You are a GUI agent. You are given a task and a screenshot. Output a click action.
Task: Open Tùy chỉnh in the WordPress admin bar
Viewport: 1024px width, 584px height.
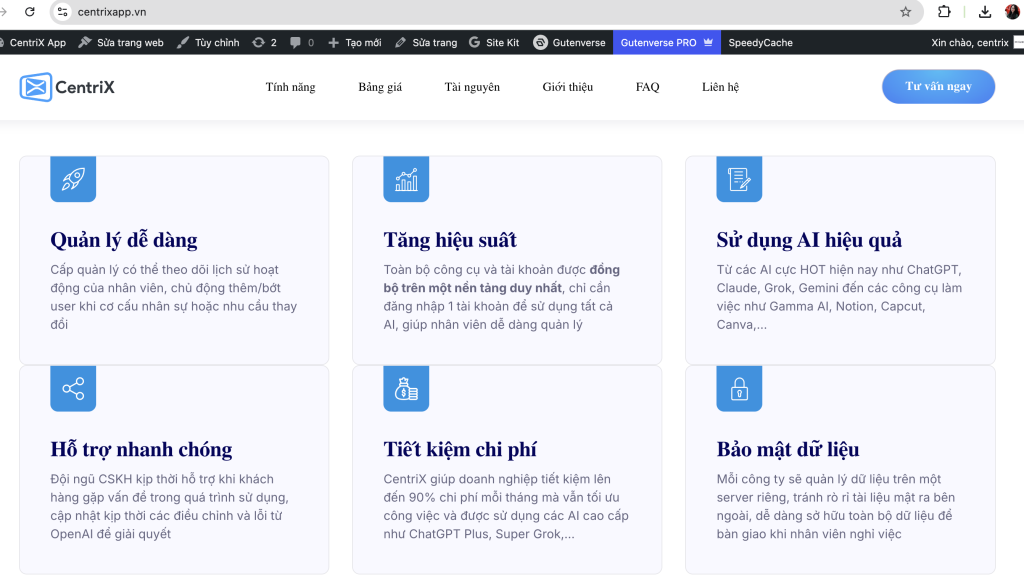(x=208, y=43)
